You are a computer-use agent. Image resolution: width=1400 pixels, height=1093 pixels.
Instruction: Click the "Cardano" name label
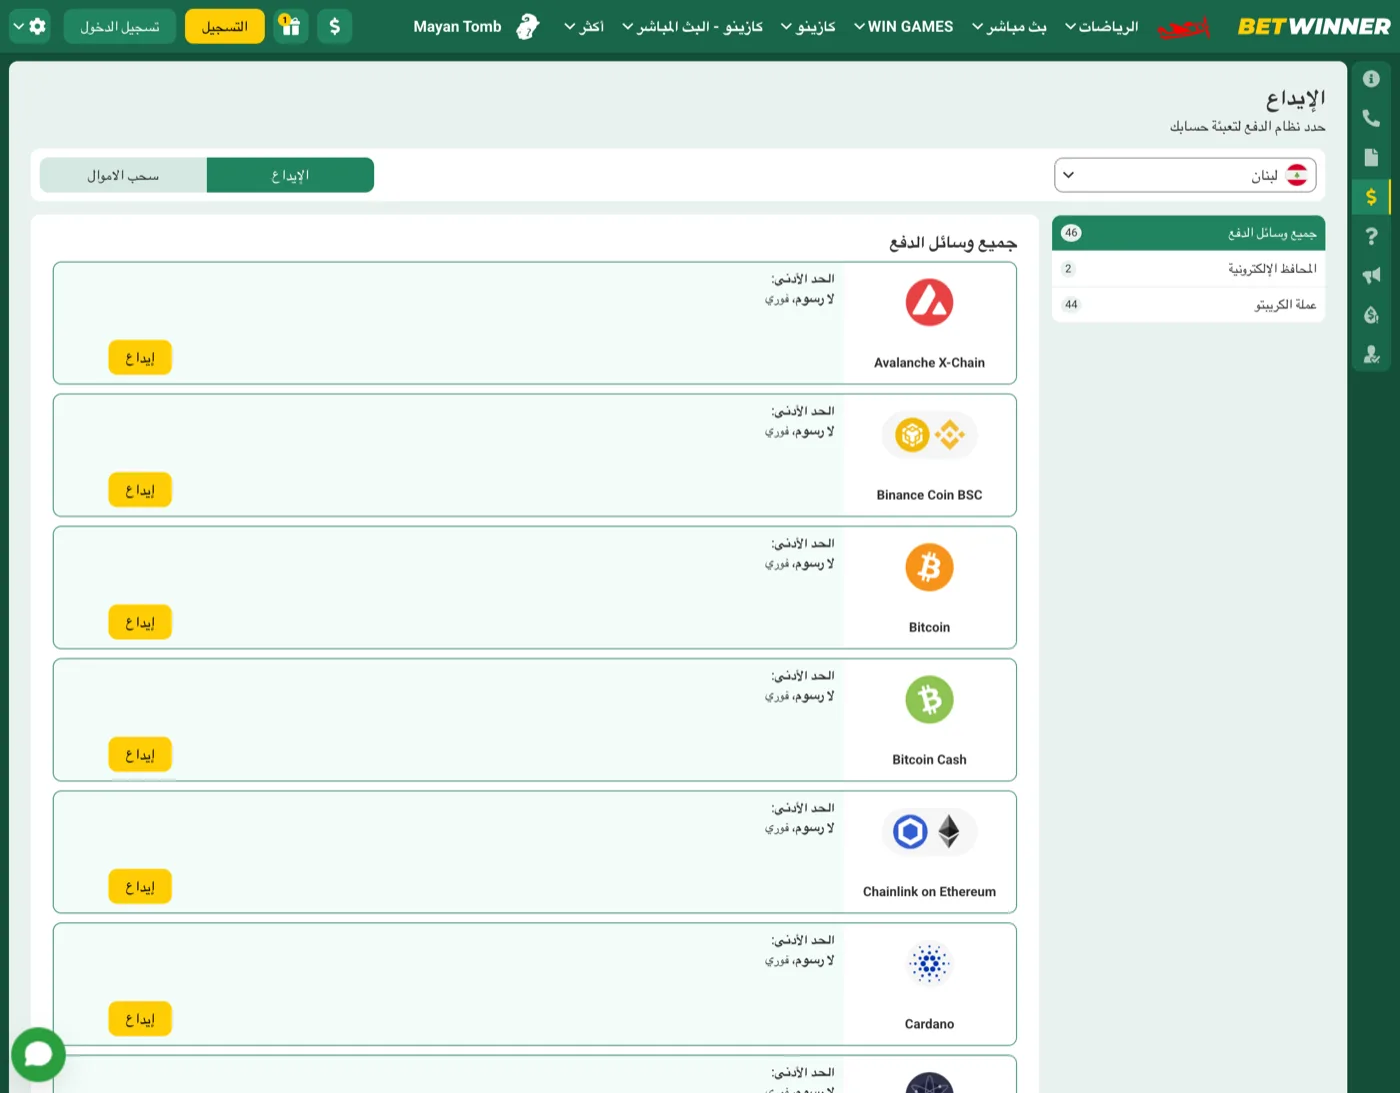pos(929,1024)
